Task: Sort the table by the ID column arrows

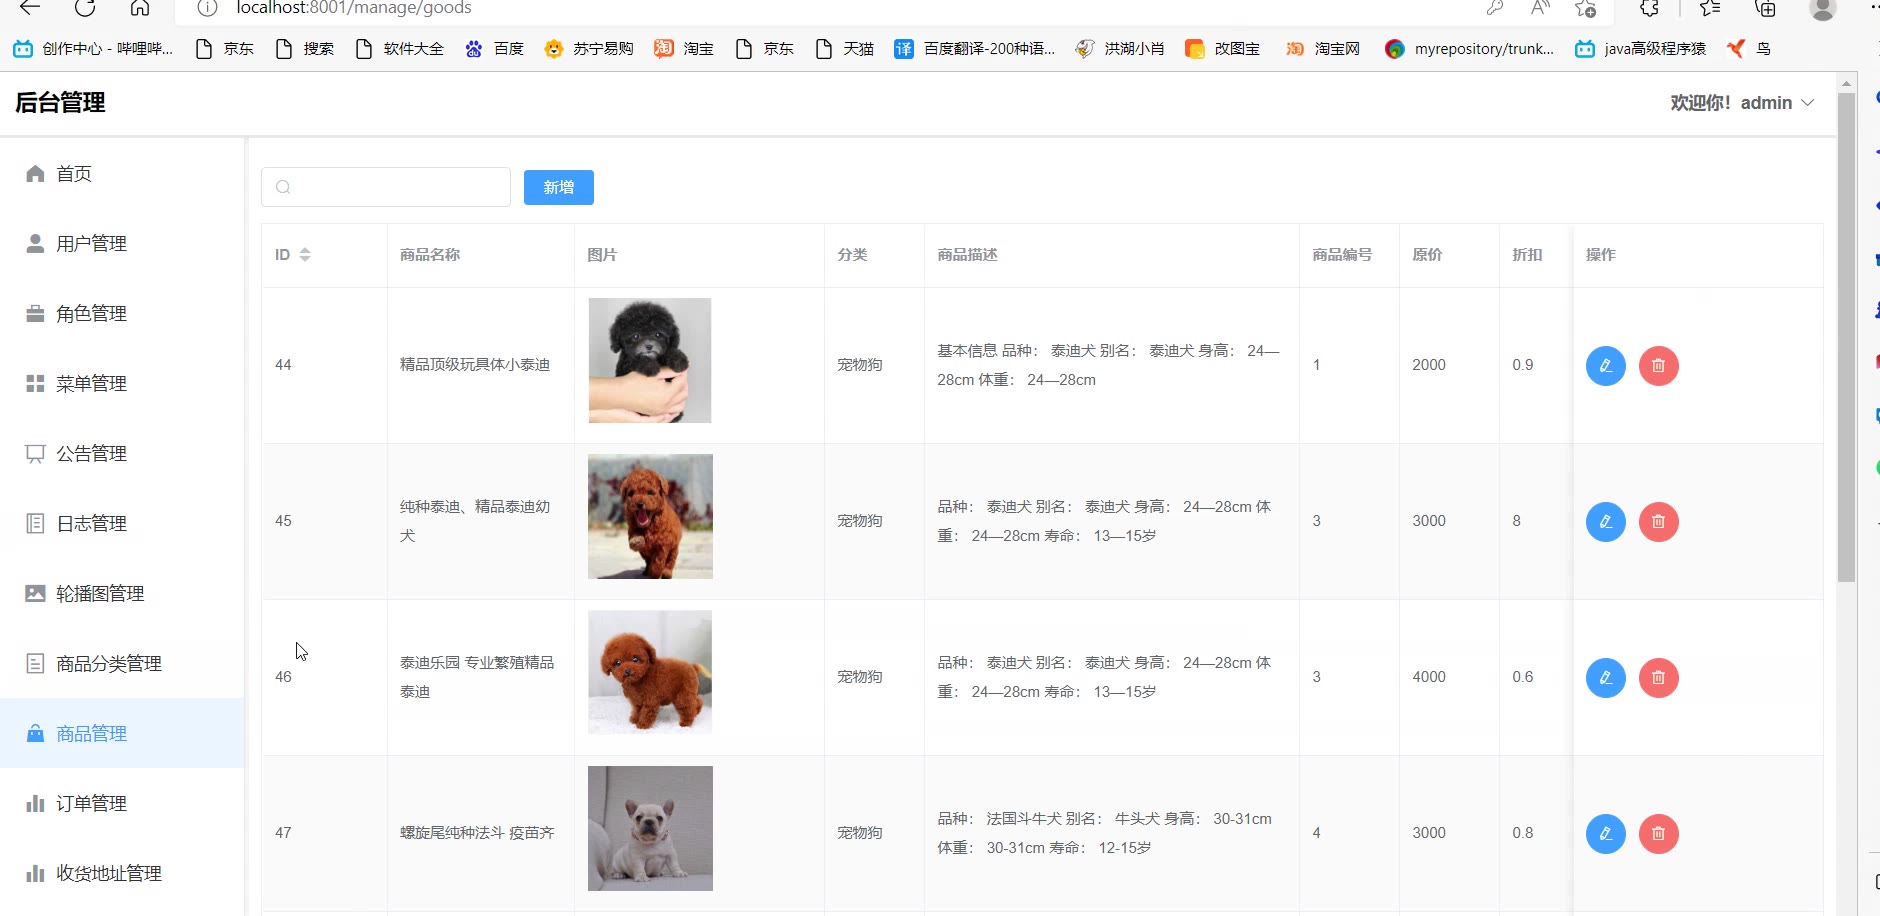Action: click(x=305, y=255)
